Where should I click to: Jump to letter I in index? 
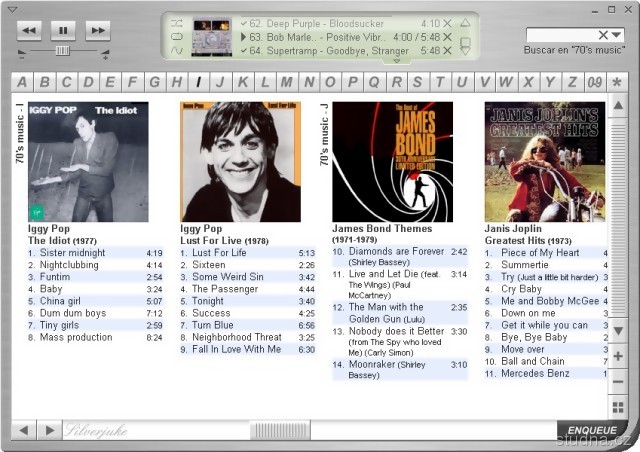(x=199, y=82)
